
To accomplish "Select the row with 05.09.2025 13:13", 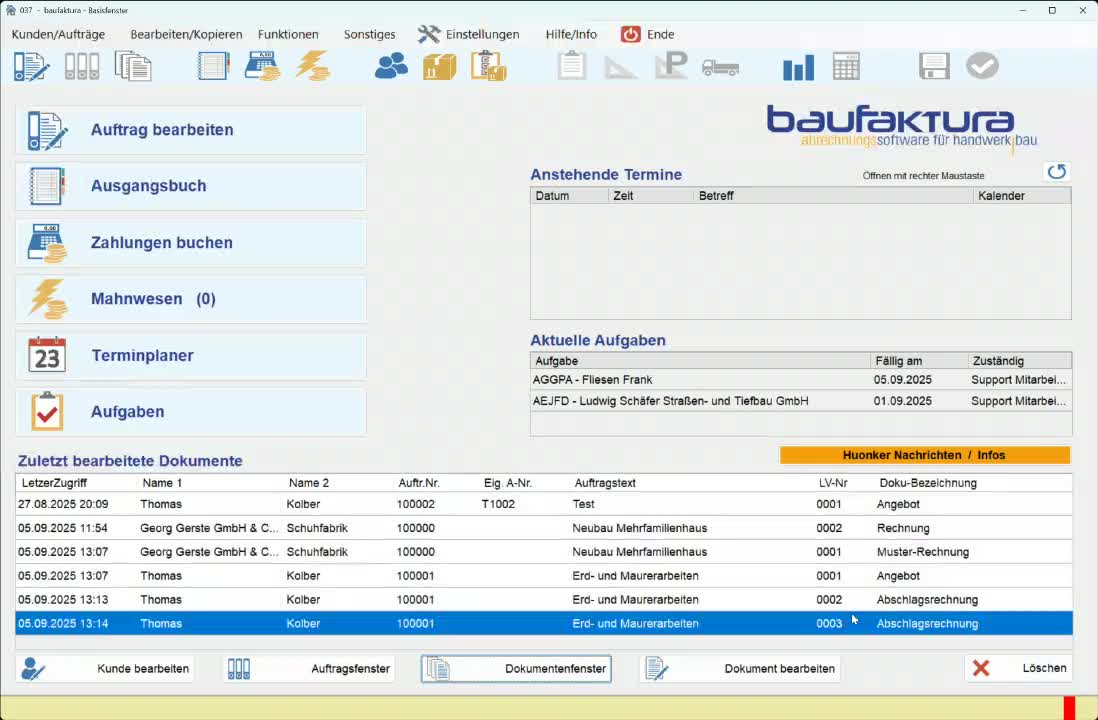I will (x=543, y=600).
